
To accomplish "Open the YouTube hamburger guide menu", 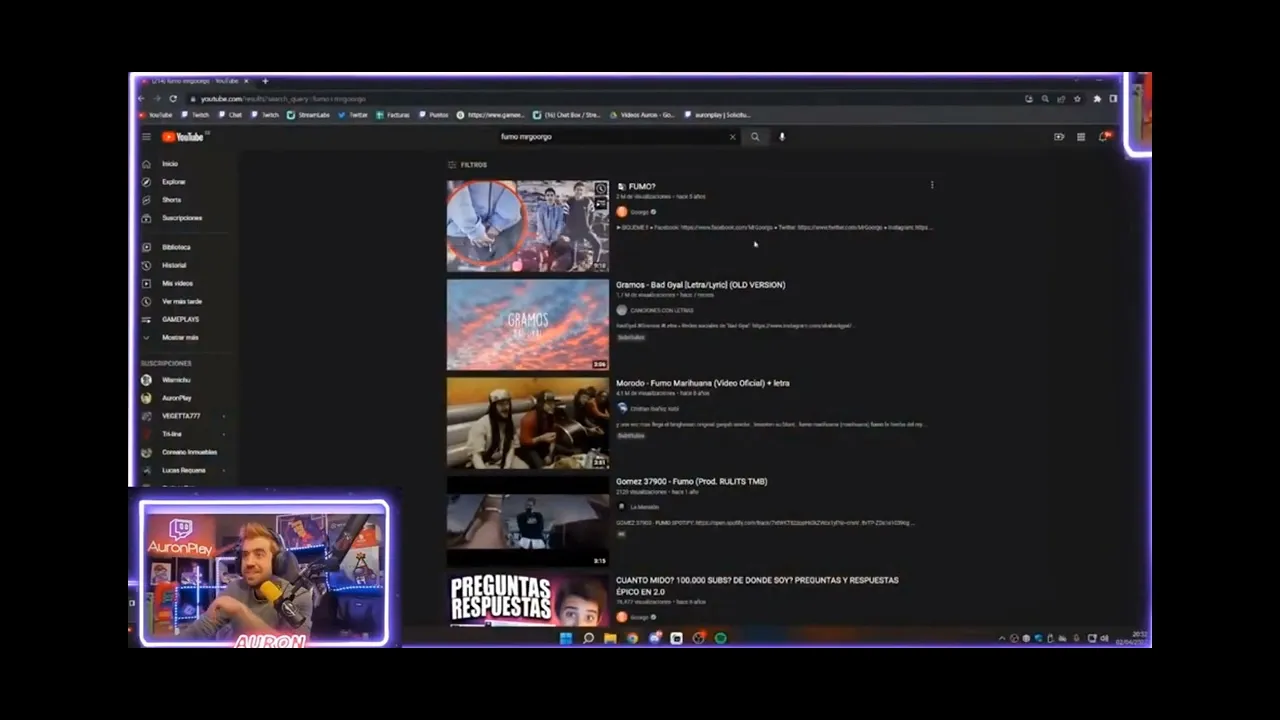I will click(x=146, y=137).
